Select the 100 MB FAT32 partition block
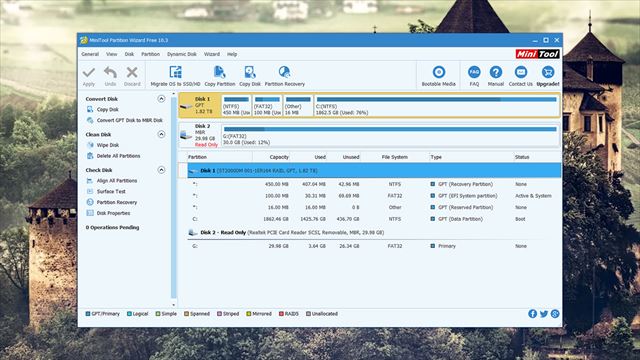The height and width of the screenshot is (360, 640). 267,106
